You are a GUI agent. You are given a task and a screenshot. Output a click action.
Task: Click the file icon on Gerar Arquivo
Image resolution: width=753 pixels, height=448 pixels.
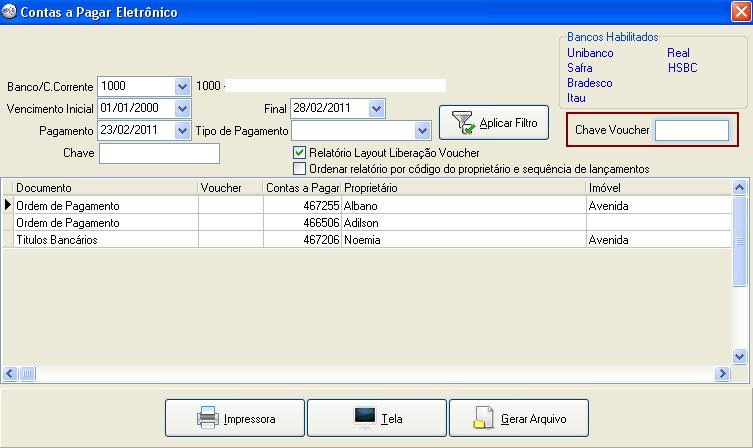[484, 418]
